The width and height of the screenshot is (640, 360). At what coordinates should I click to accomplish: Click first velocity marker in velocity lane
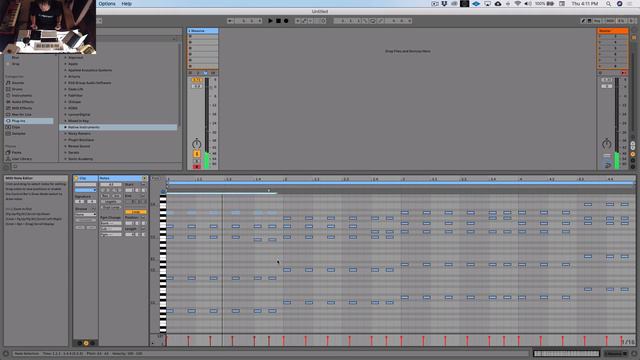tap(167, 340)
